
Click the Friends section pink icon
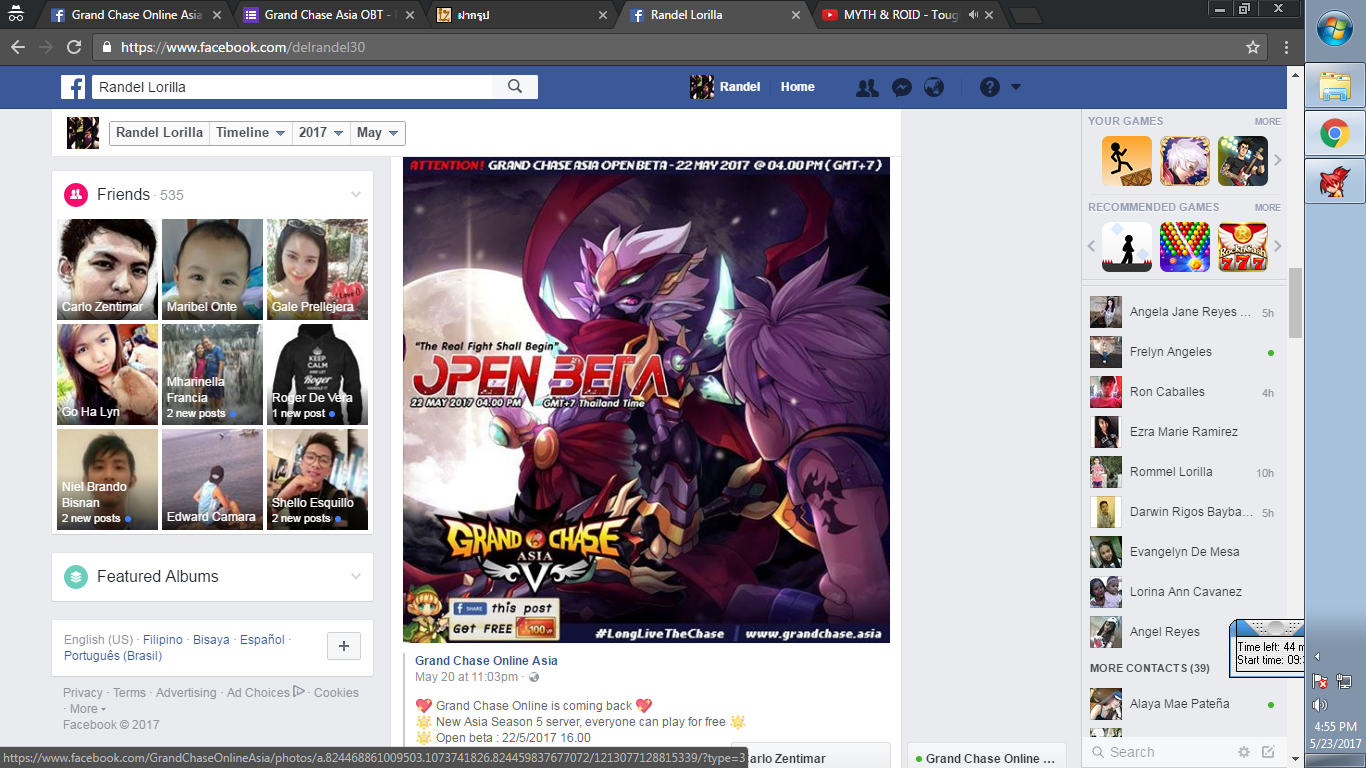click(x=75, y=194)
